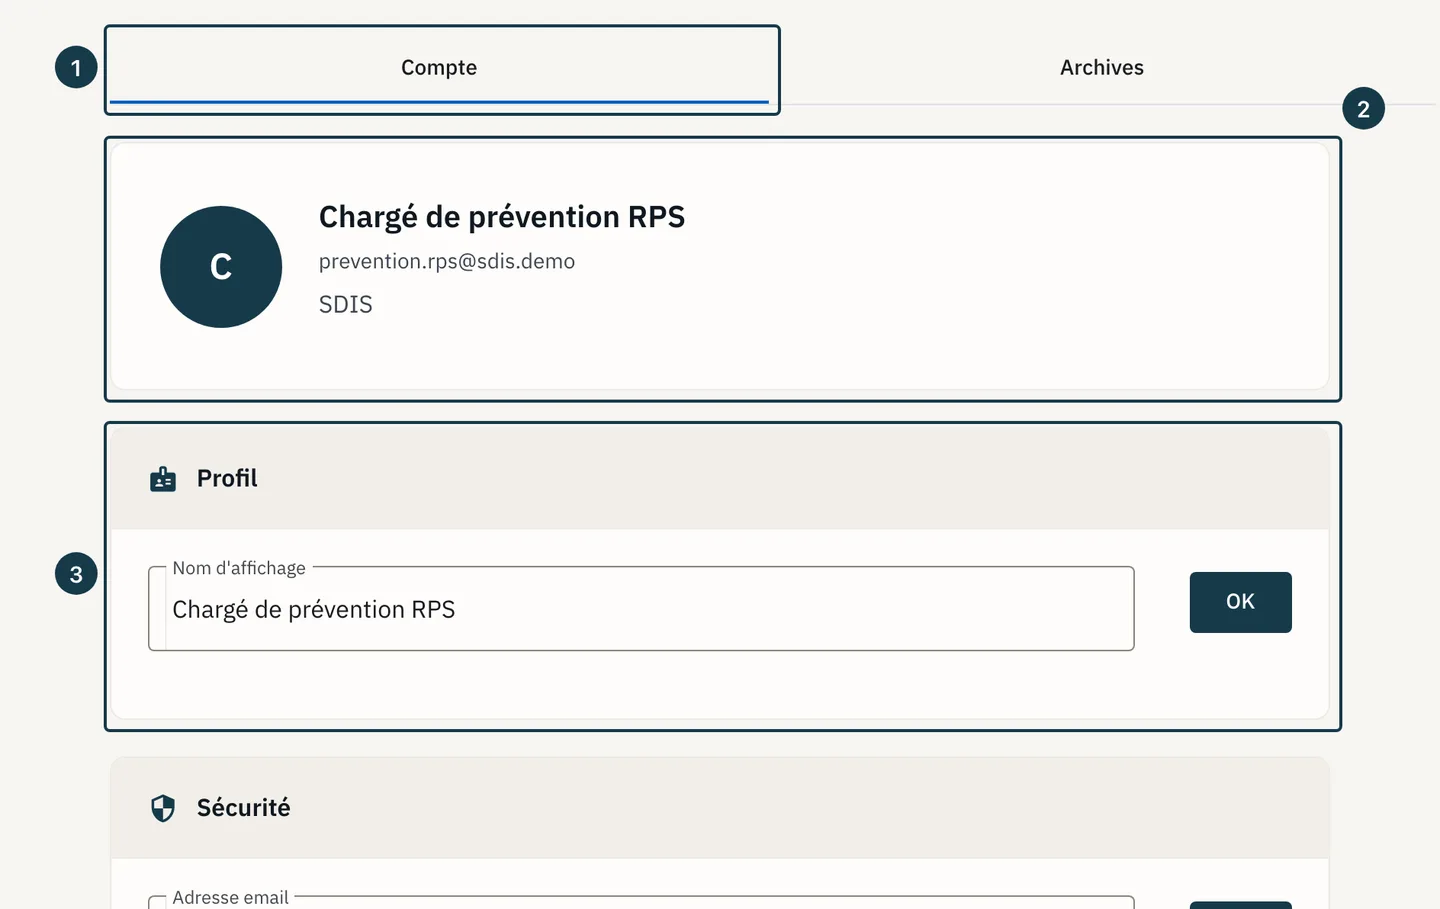Select the heading Chargé de prévention RPS

(x=502, y=217)
